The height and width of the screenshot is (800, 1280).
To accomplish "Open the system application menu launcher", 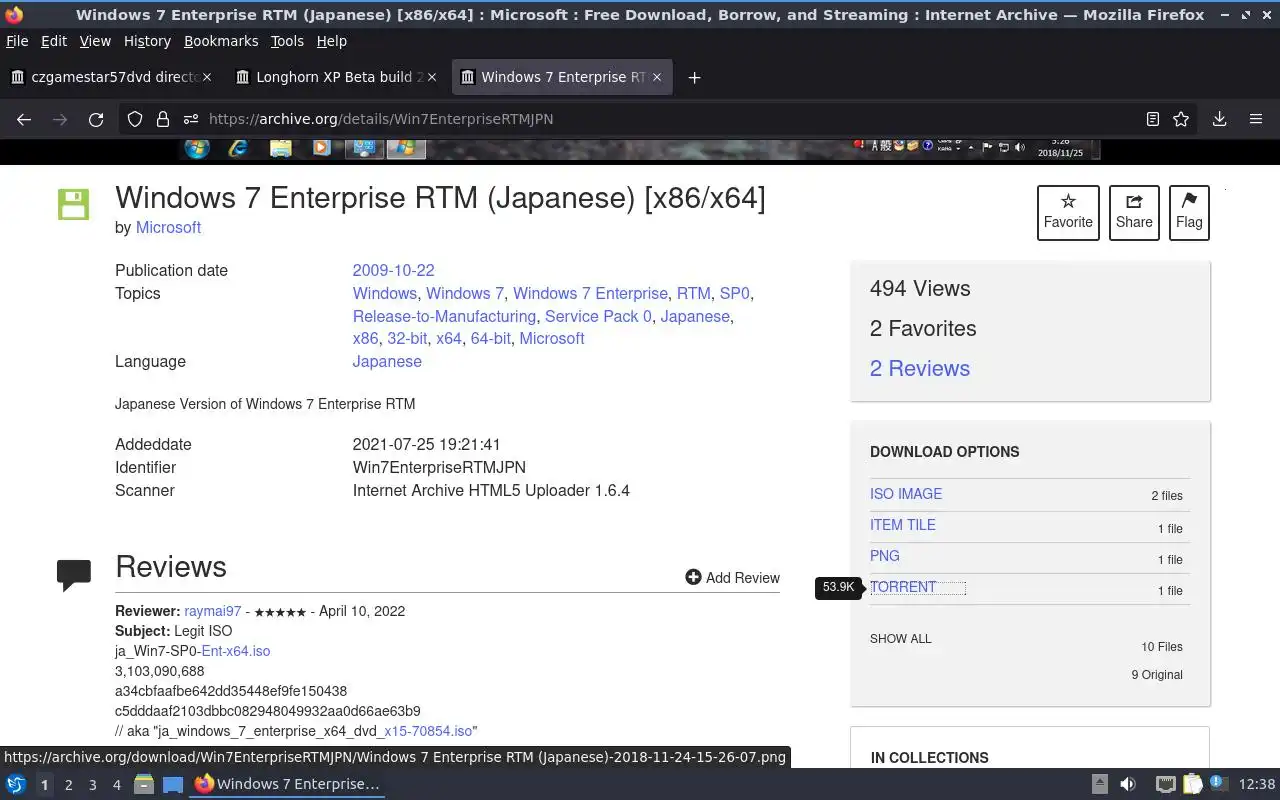I will pos(15,785).
